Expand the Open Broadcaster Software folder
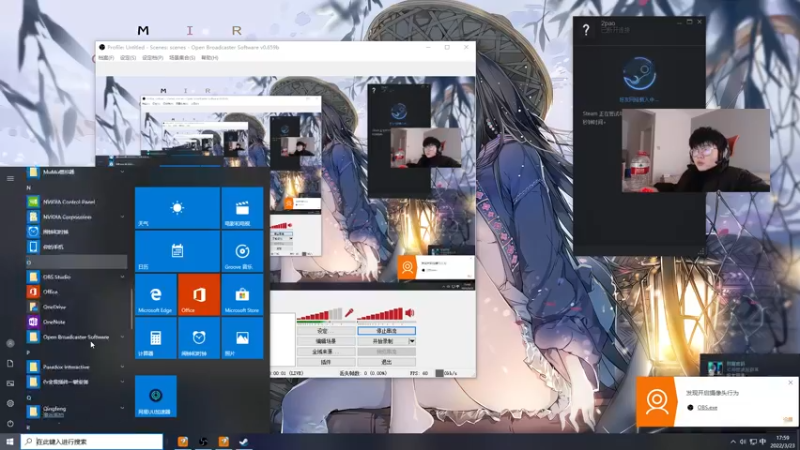 122,337
